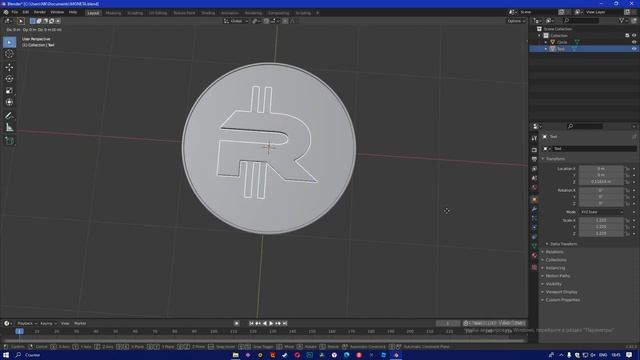The width and height of the screenshot is (640, 360).
Task: Click the timeline current frame marker
Action: click(x=19, y=331)
